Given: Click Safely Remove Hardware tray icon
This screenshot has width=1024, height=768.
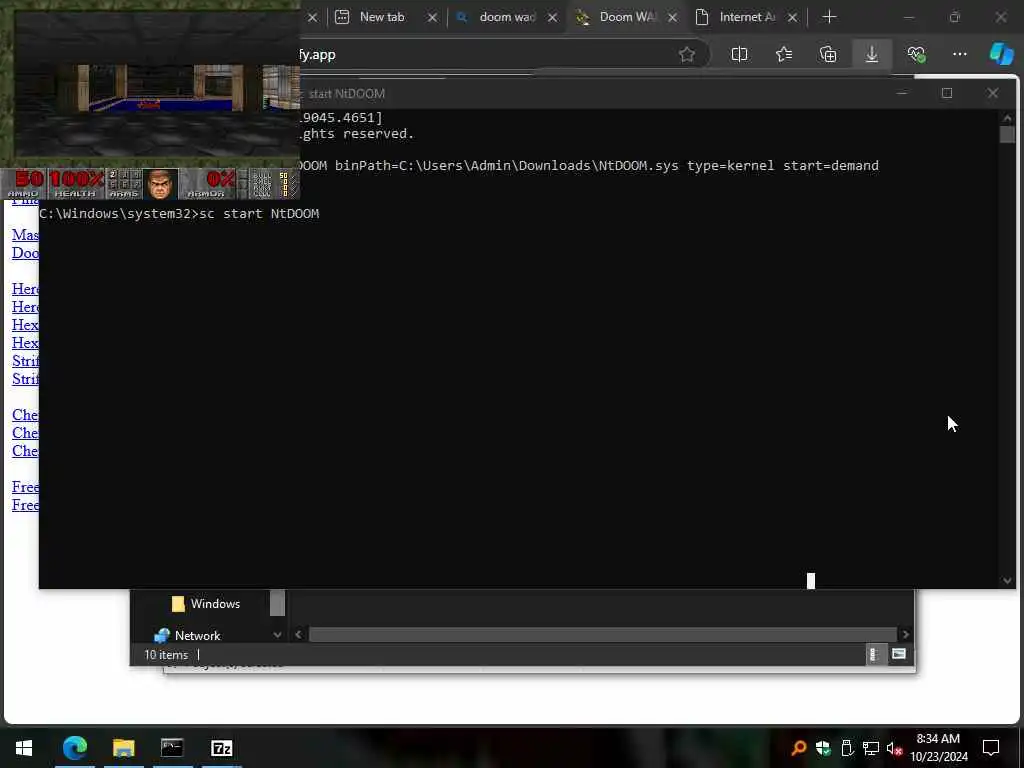Looking at the screenshot, I should tap(847, 748).
